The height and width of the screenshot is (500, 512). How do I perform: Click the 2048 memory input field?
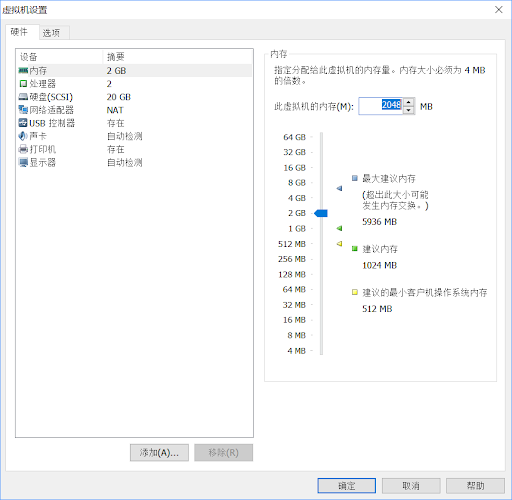click(381, 106)
